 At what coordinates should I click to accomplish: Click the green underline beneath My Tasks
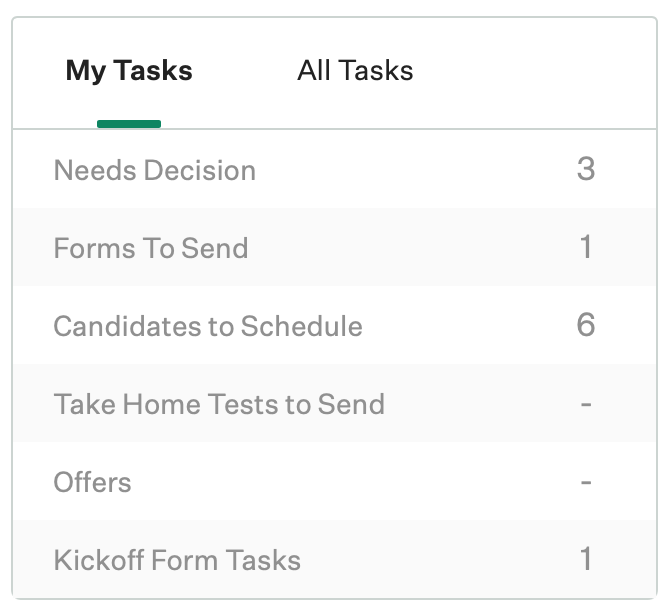(x=129, y=124)
